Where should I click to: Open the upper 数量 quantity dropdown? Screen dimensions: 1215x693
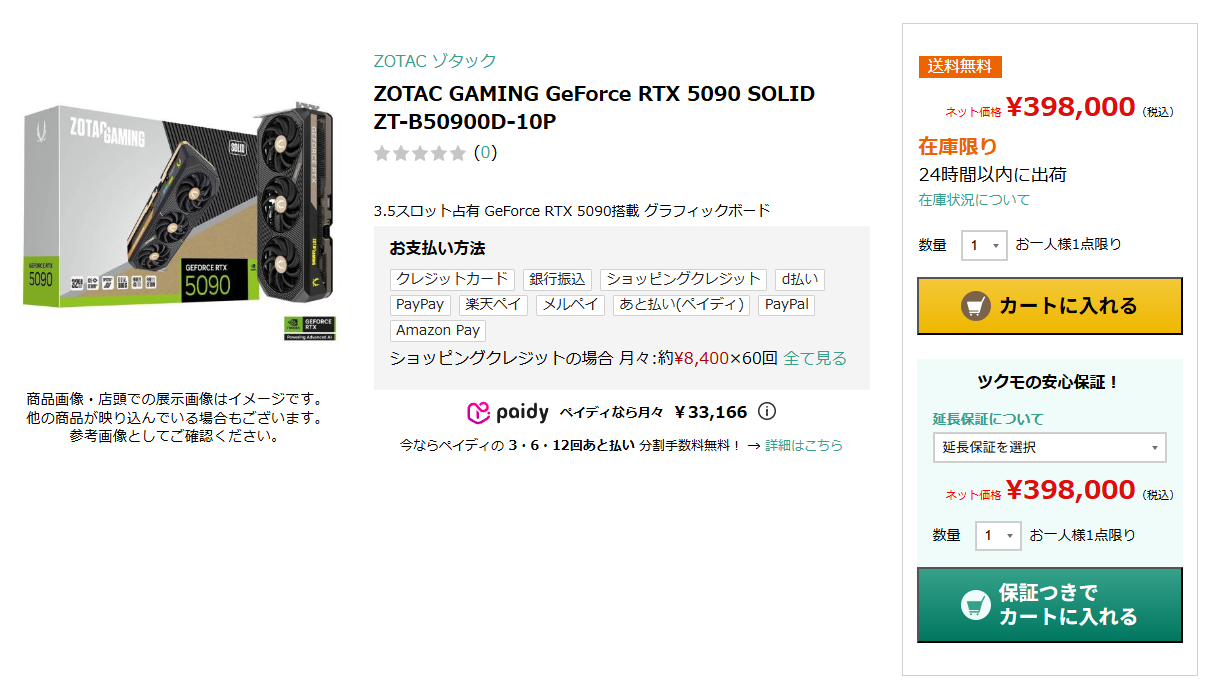984,245
